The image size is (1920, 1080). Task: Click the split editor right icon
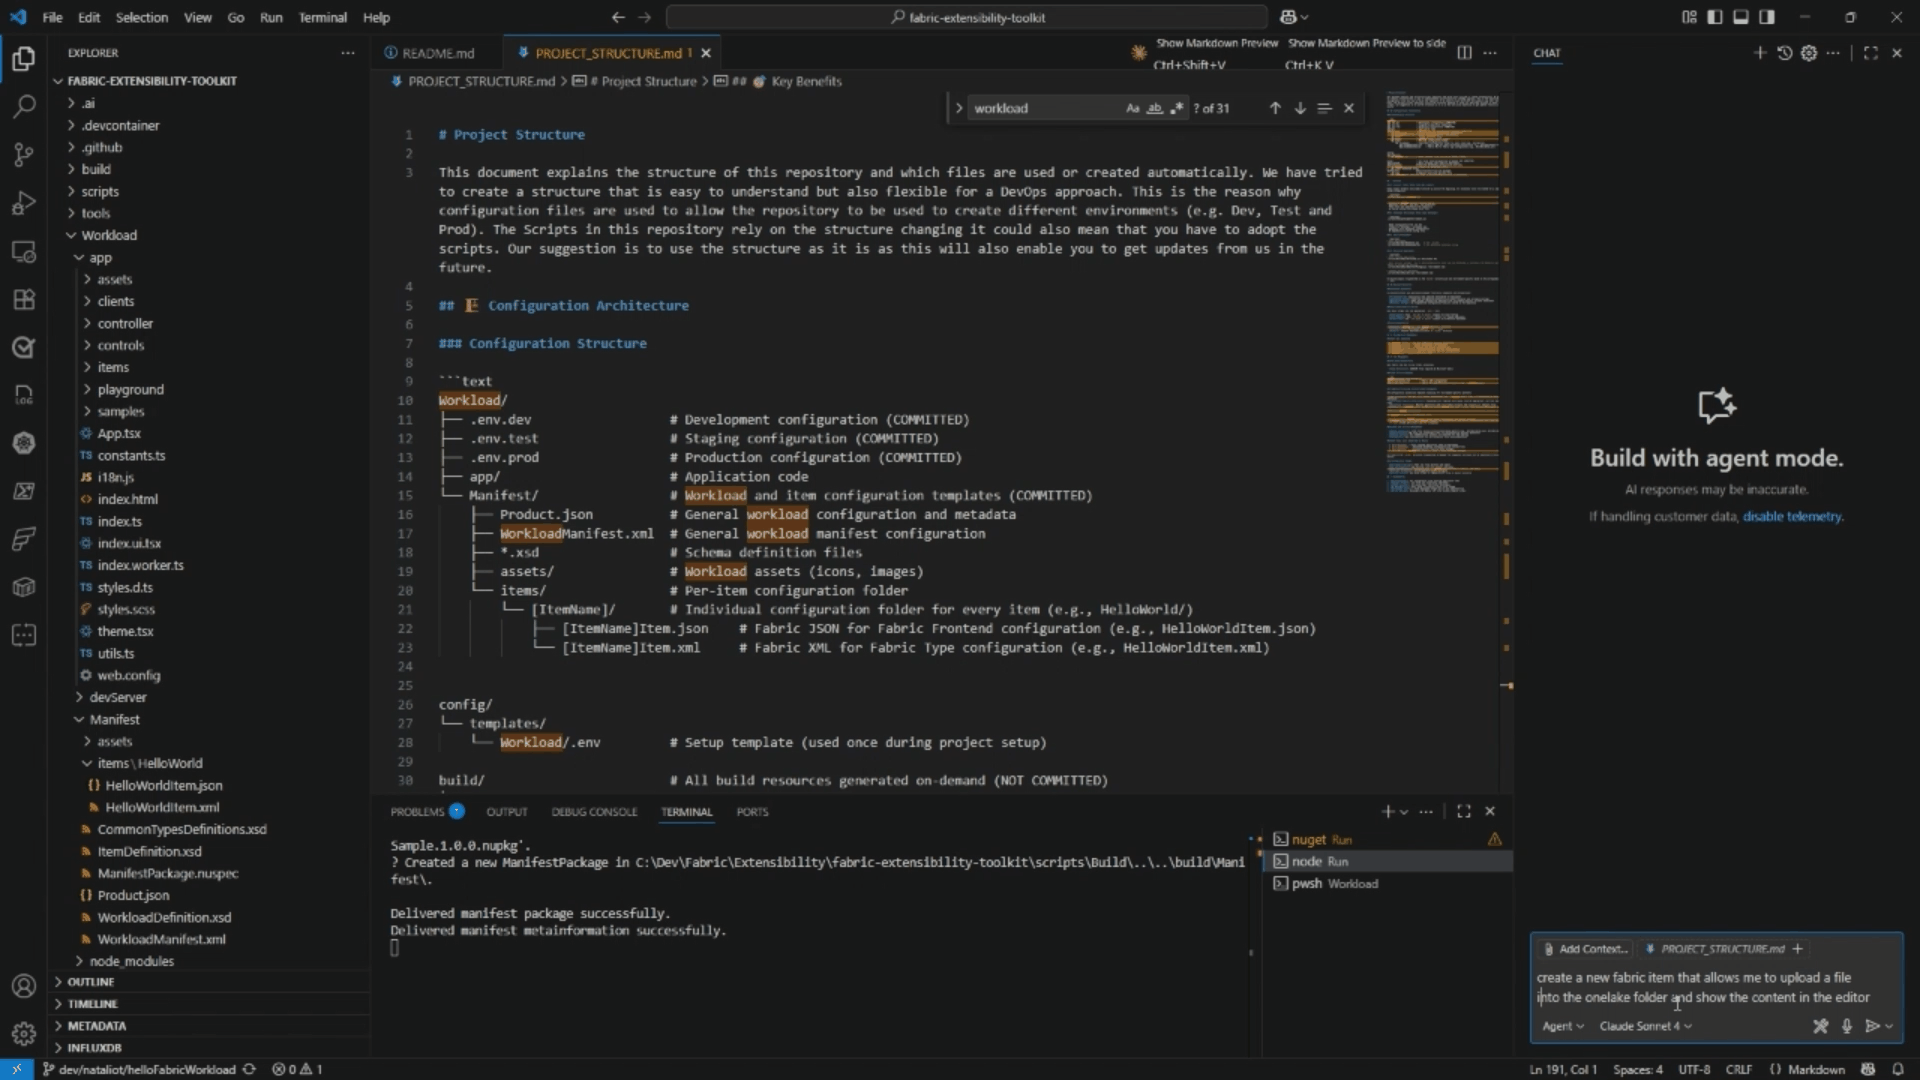[x=1464, y=53]
